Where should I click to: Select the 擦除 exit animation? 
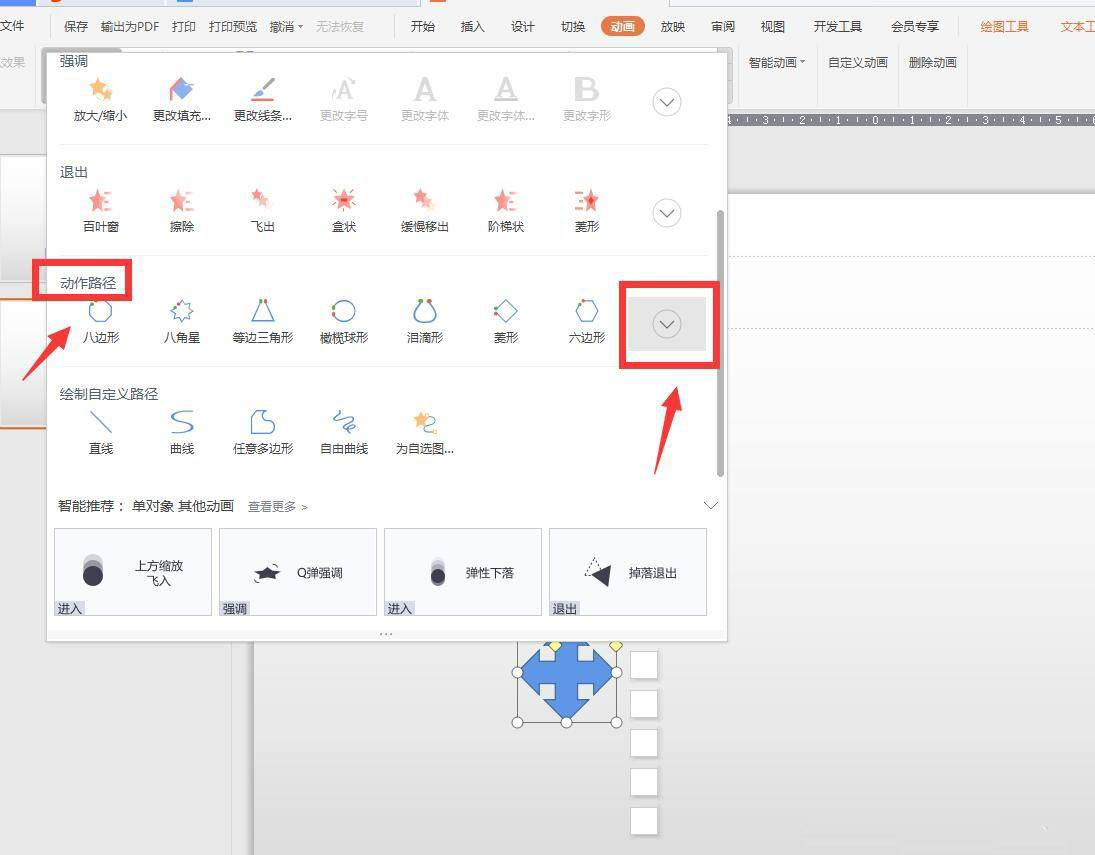click(x=181, y=208)
